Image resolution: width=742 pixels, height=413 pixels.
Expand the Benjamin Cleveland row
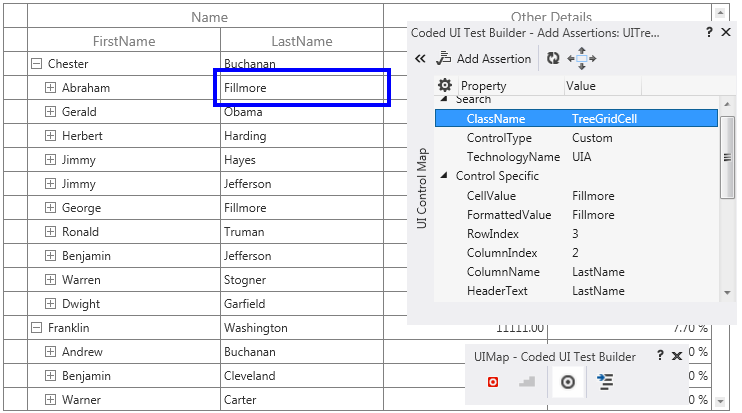click(x=50, y=376)
